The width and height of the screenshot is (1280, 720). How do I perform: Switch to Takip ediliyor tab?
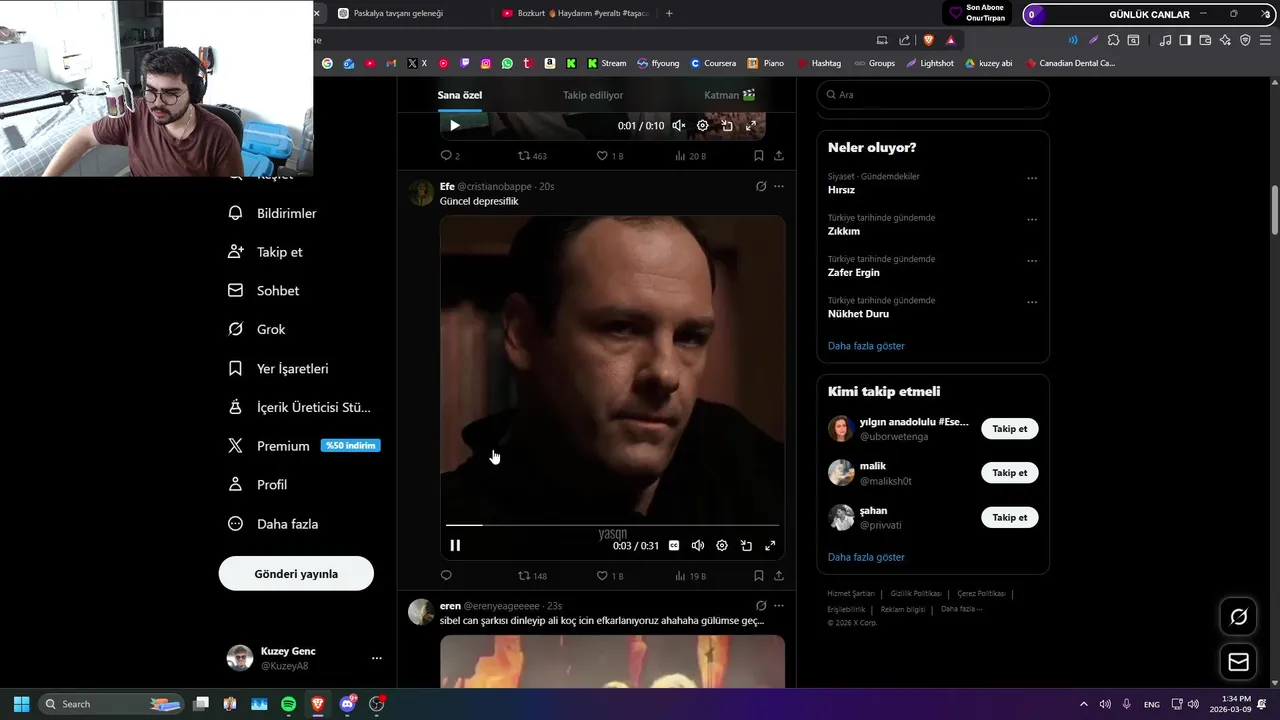tap(593, 95)
